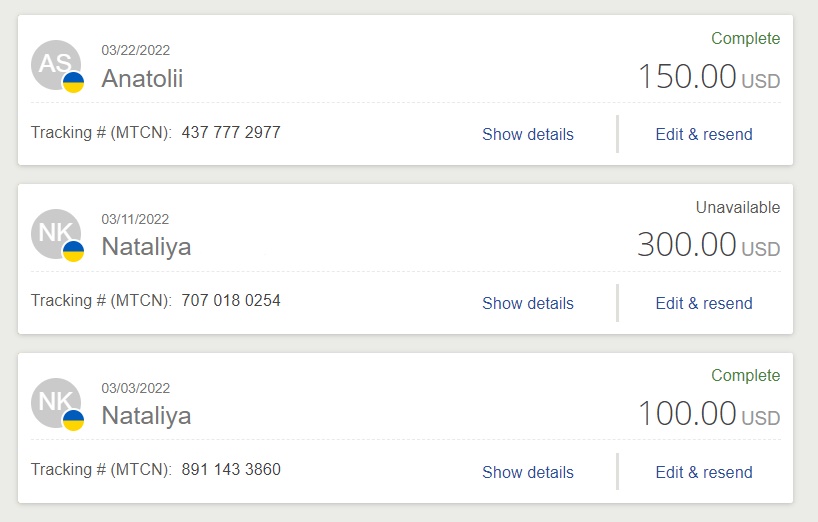
Task: Click the NK avatar dated 03/03/2022
Action: 55,403
